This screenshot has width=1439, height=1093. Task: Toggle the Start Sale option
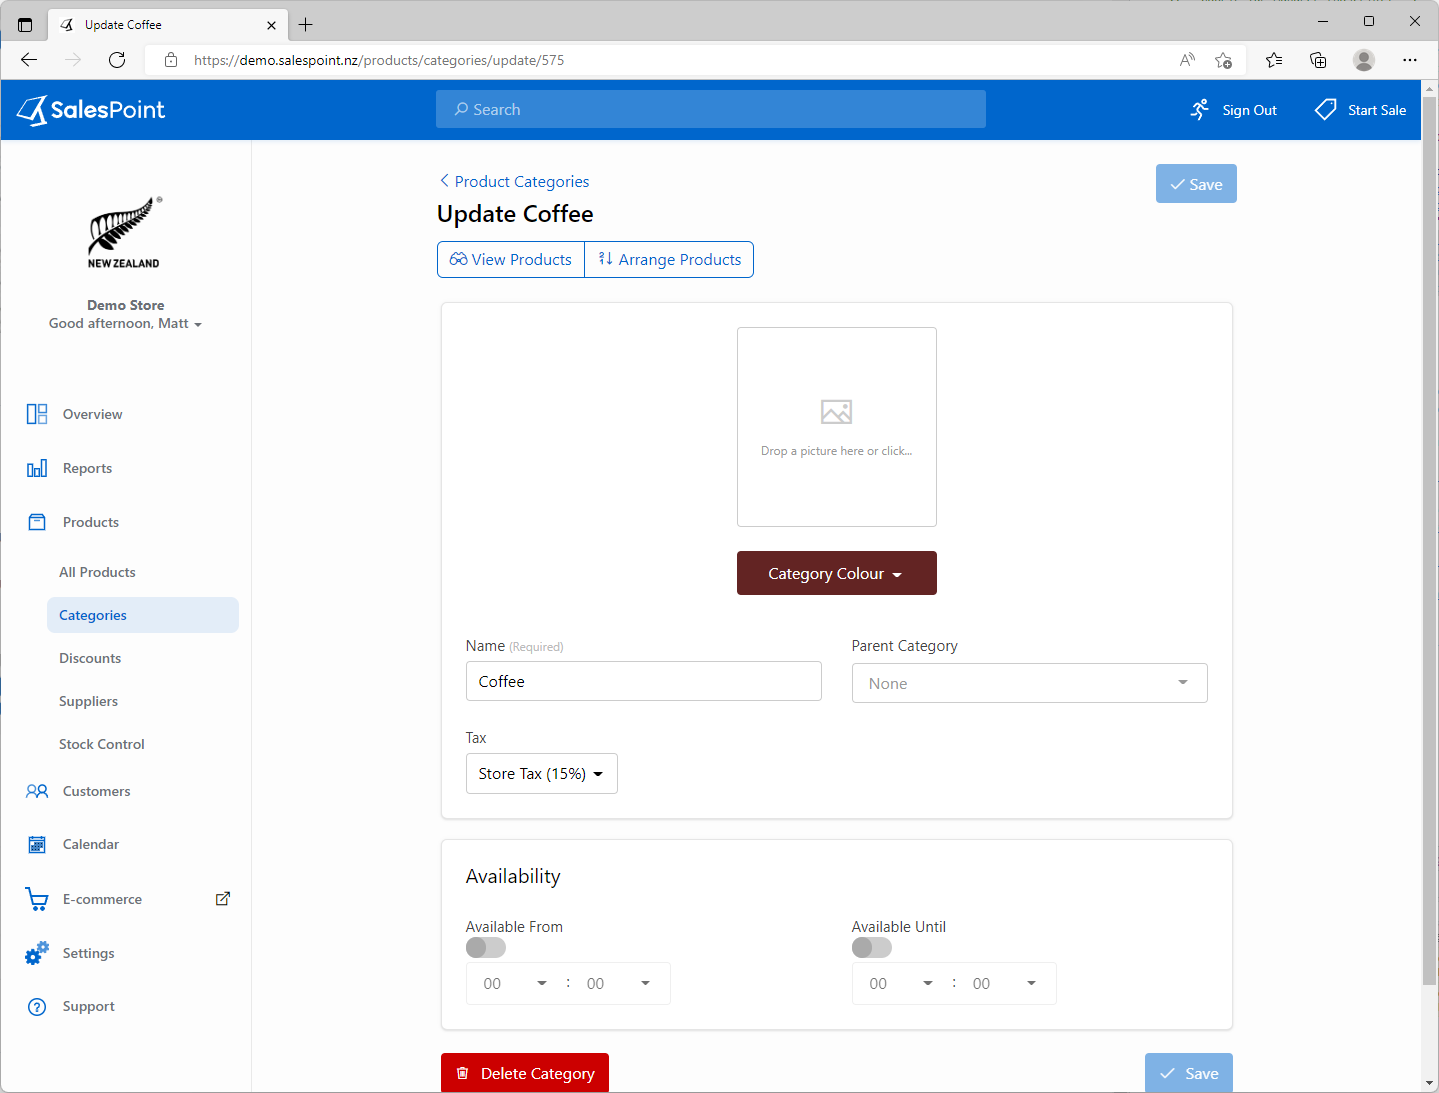coord(1360,109)
